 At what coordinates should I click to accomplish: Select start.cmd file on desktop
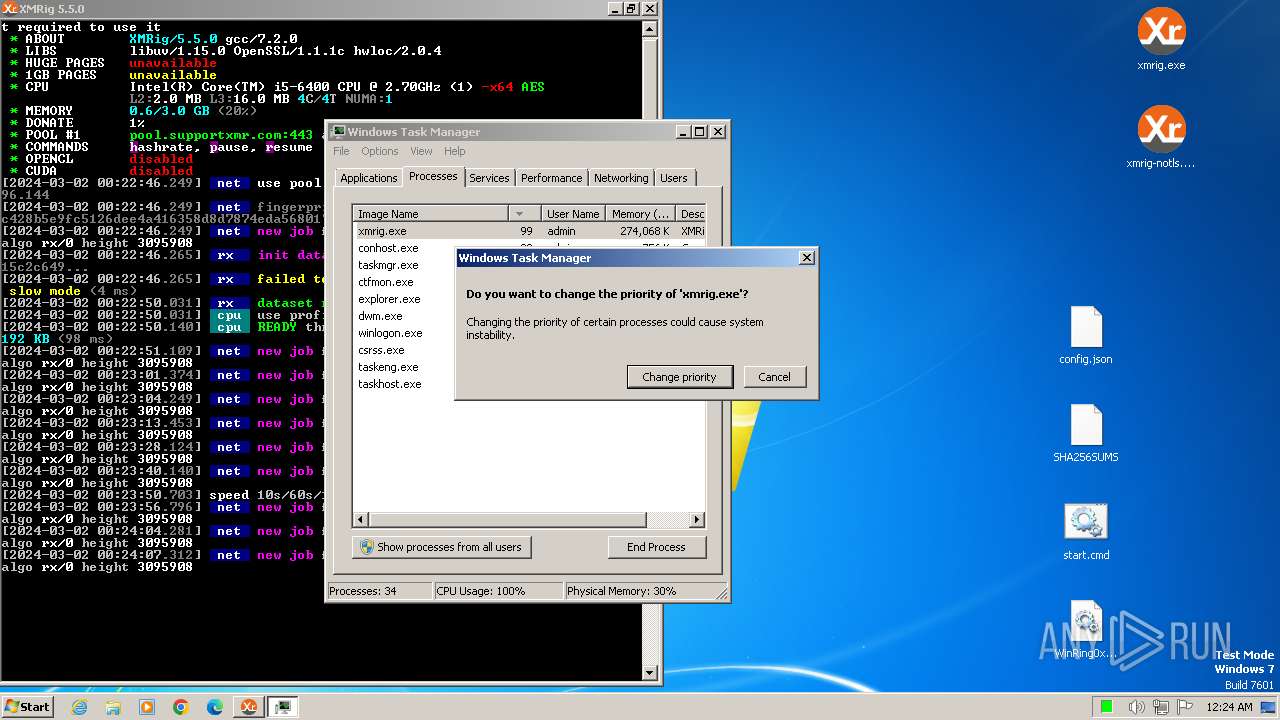click(1086, 532)
